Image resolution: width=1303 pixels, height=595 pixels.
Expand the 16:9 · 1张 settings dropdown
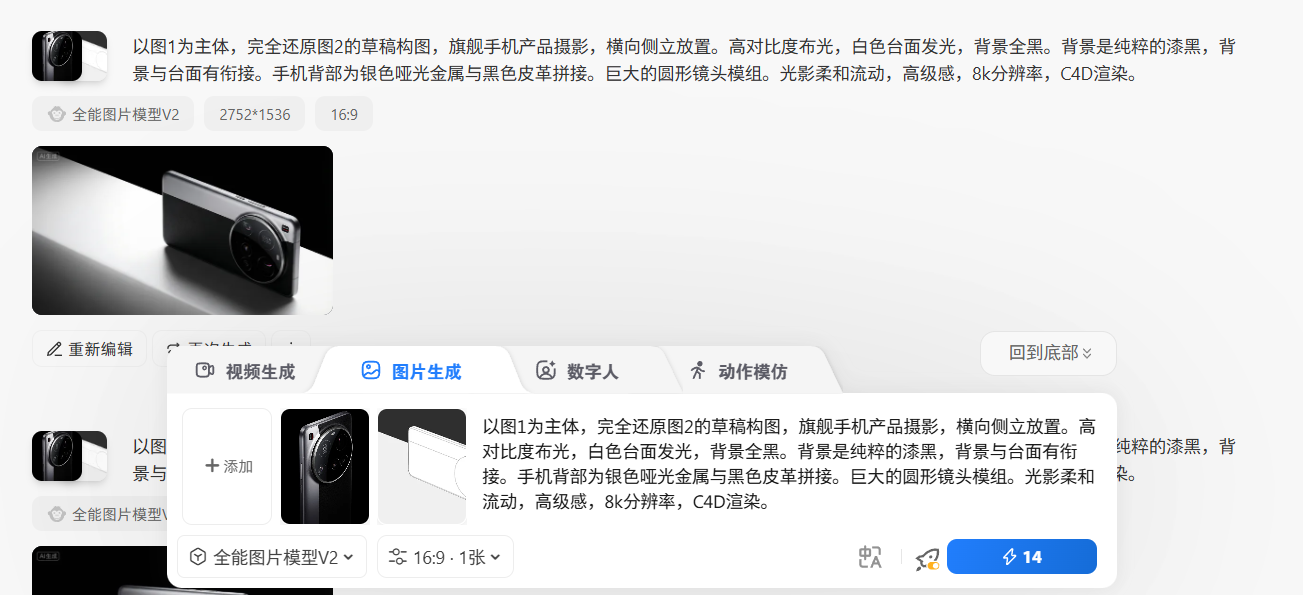445,557
